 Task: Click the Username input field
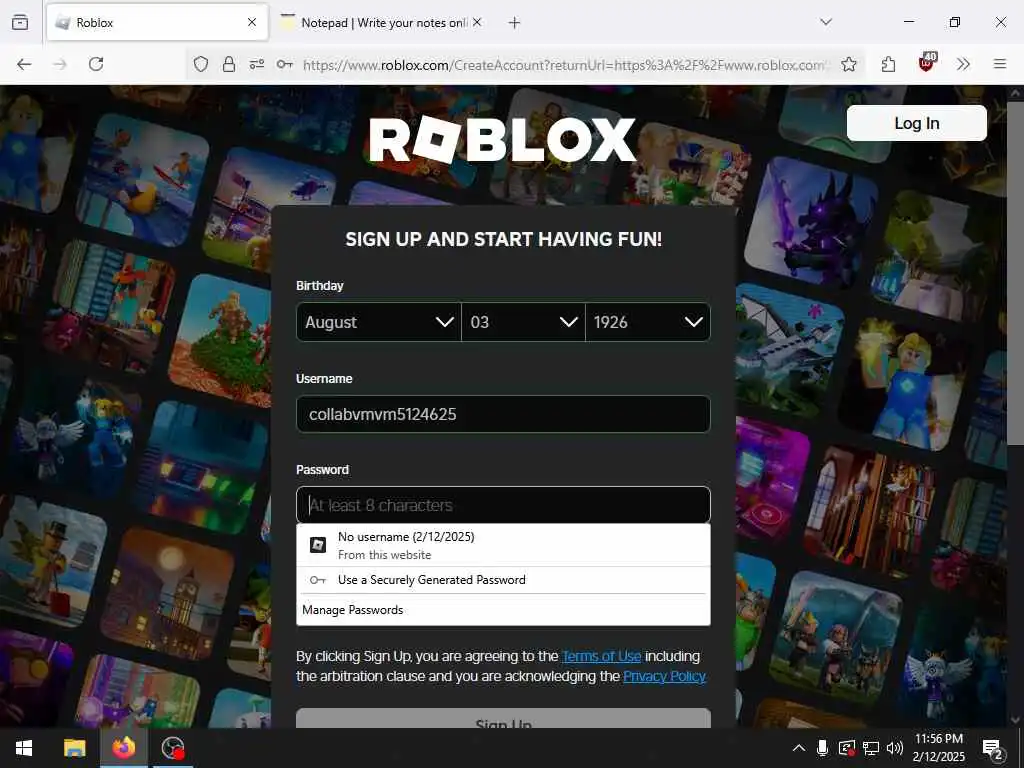(503, 414)
